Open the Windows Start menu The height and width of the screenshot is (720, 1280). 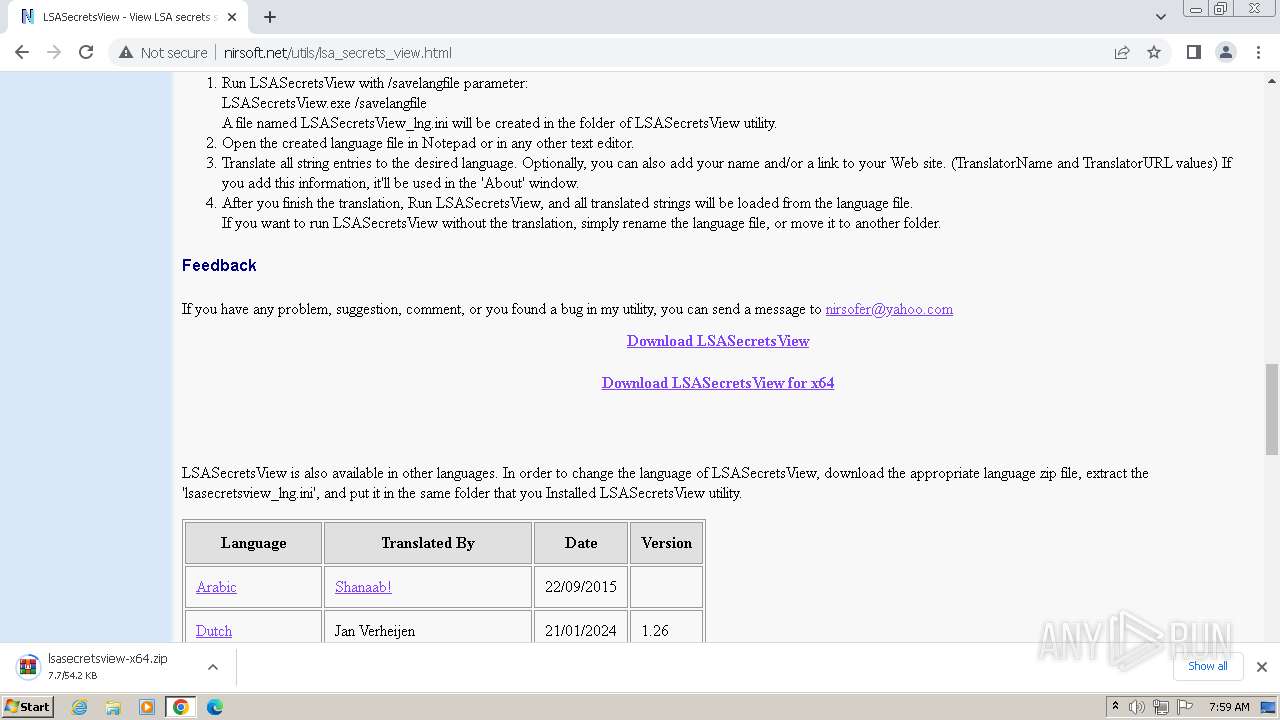click(x=28, y=706)
